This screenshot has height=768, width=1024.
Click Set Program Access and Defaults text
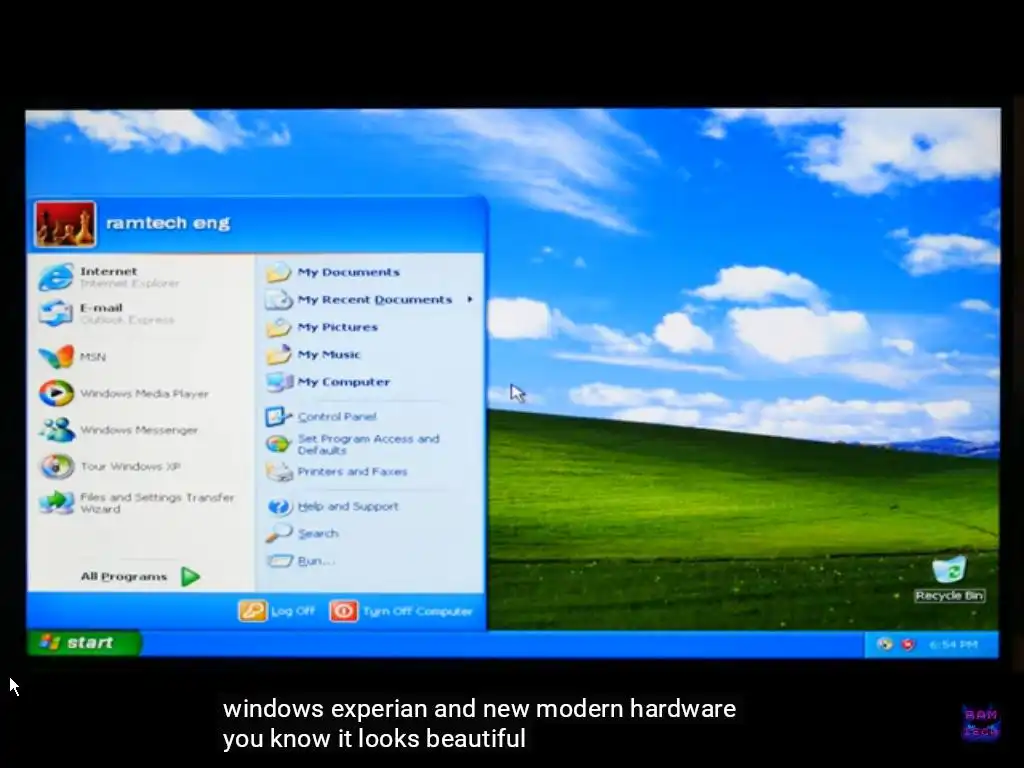(368, 444)
